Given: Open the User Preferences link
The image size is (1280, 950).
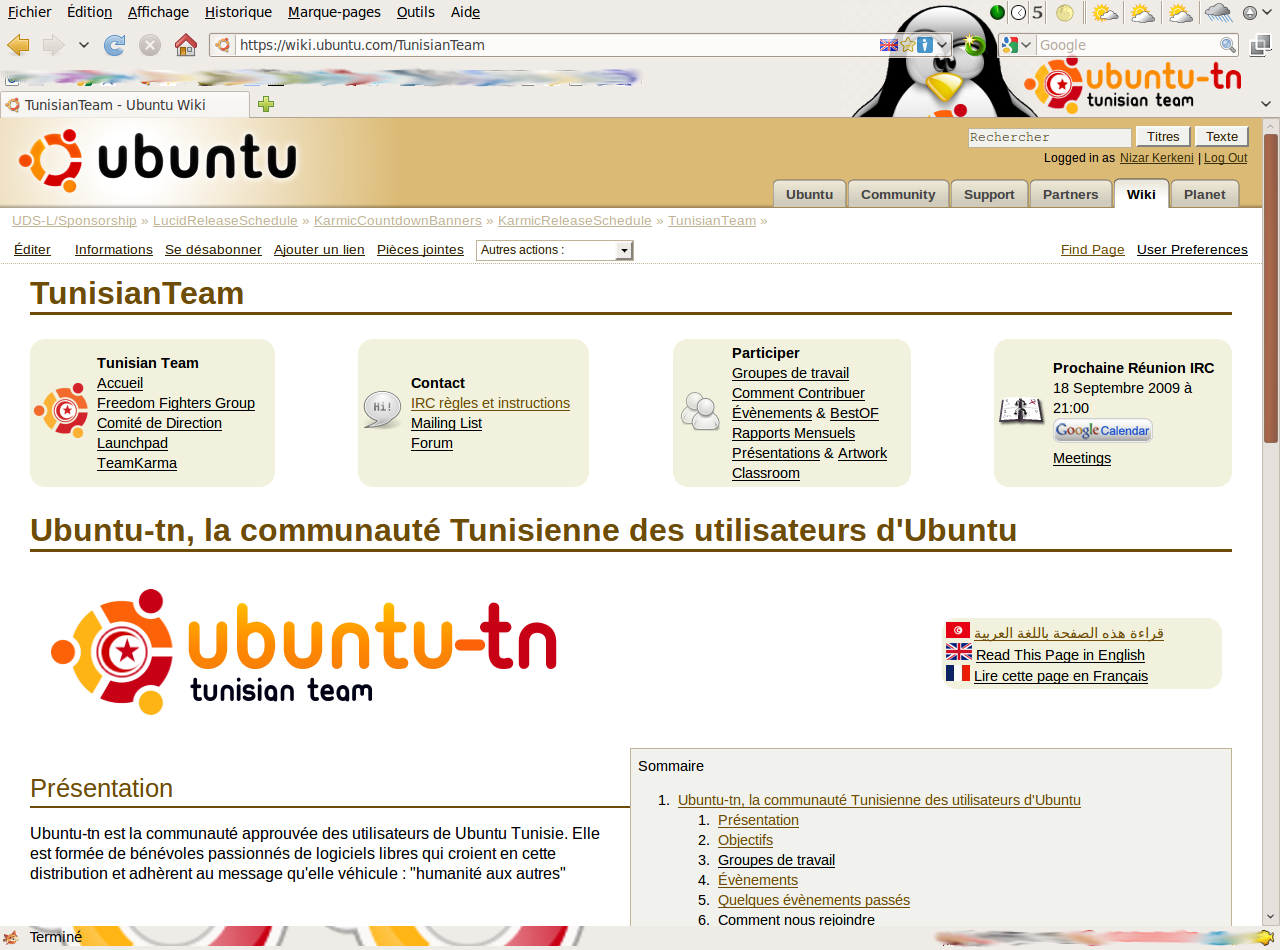Looking at the screenshot, I should click(1192, 250).
